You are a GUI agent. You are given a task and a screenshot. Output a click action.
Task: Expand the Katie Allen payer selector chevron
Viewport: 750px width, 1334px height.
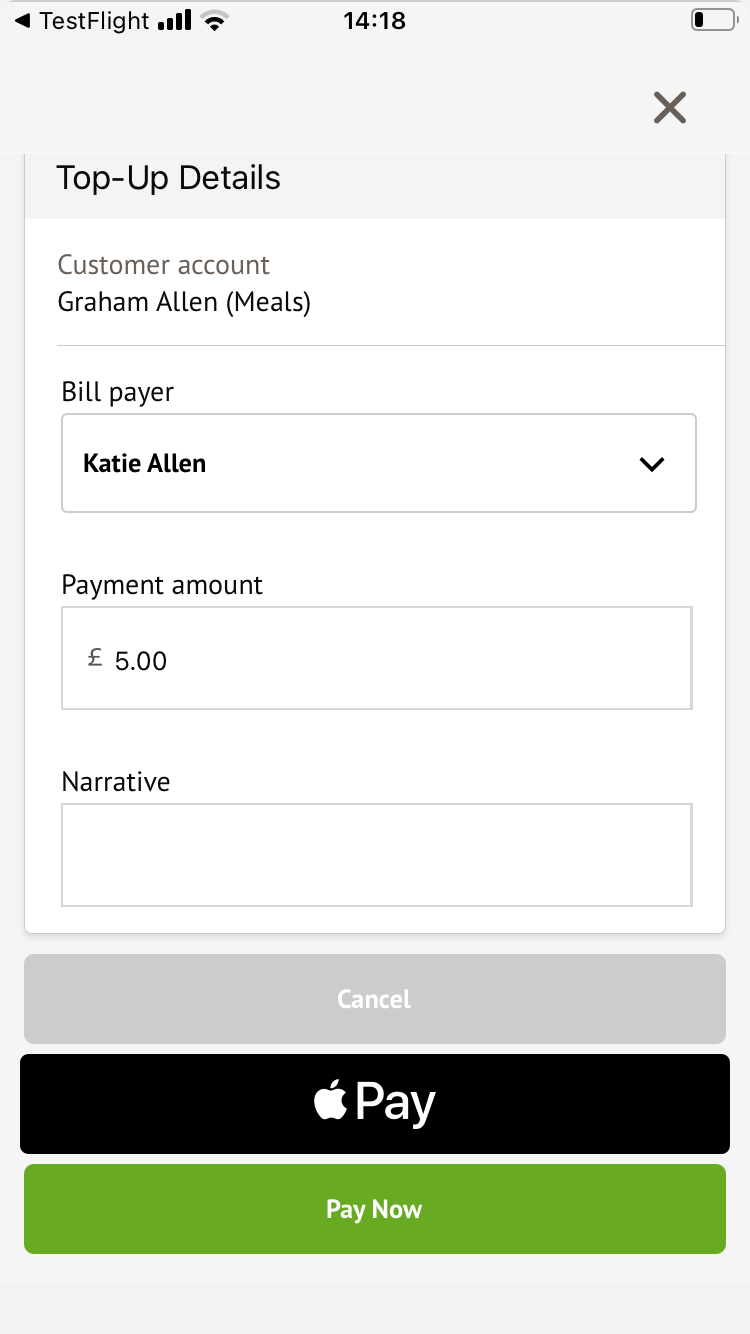coord(651,463)
